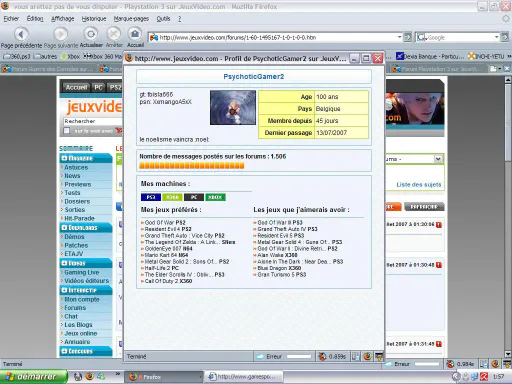Go back with the Page précédente arrow
This screenshot has width=512, height=384.
pos(21,34)
